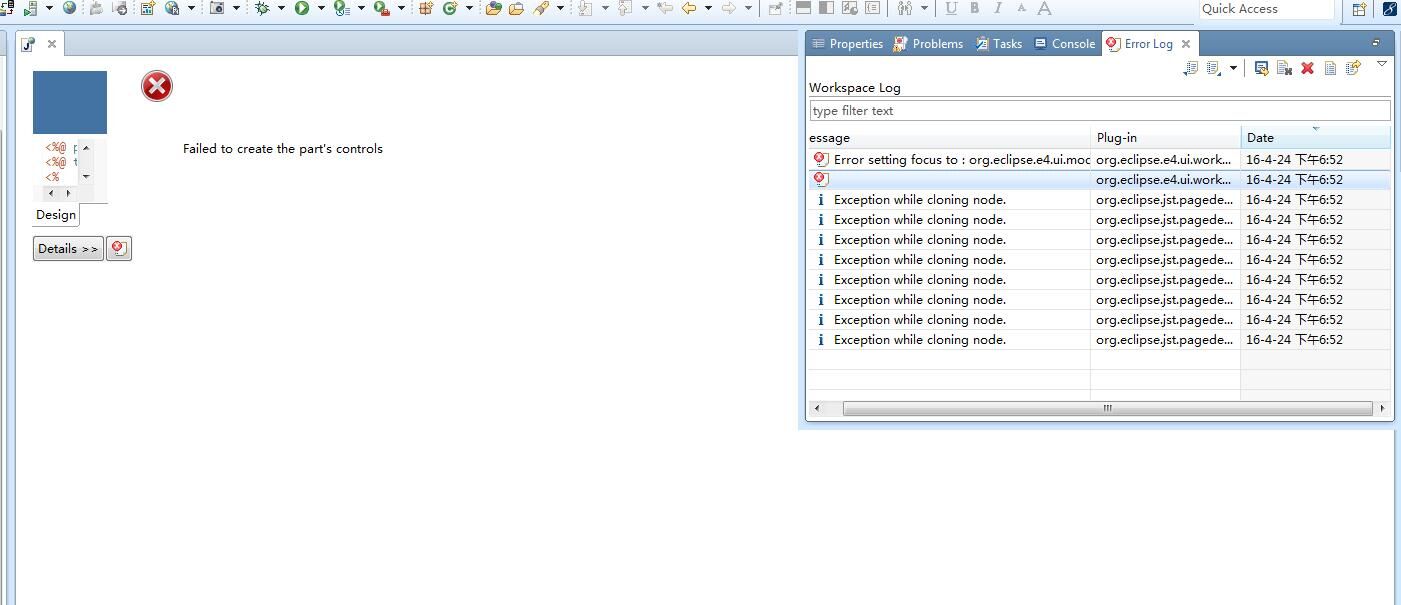Image resolution: width=1401 pixels, height=605 pixels.
Task: Open dropdown next to the people icon
Action: [923, 8]
